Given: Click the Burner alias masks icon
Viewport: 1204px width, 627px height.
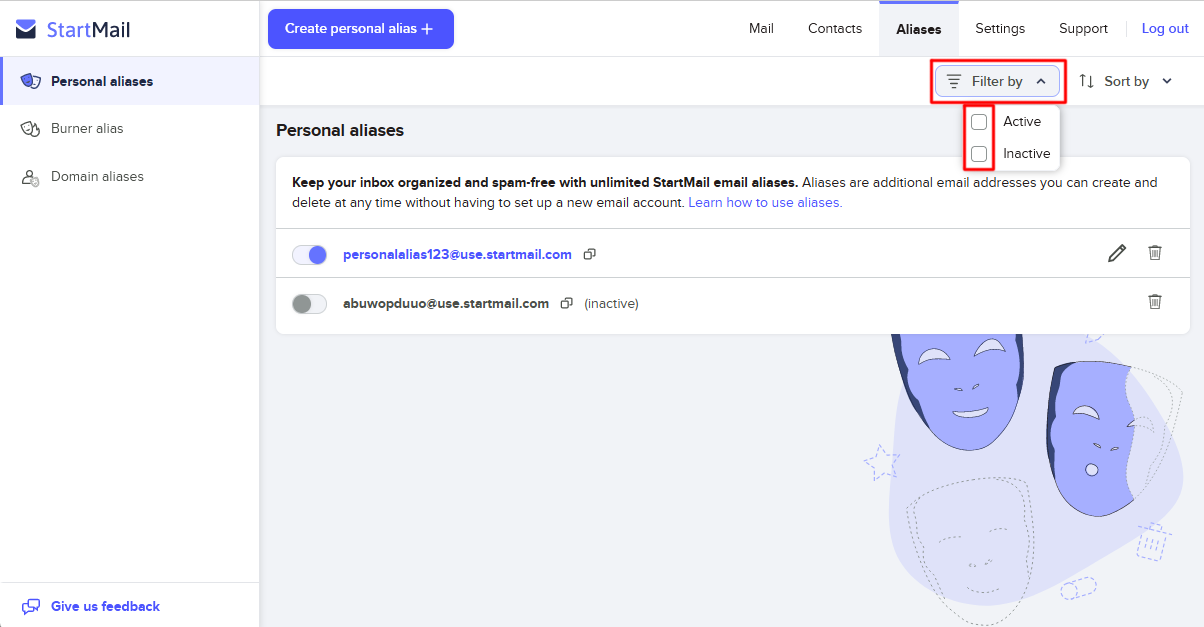Looking at the screenshot, I should tap(31, 129).
